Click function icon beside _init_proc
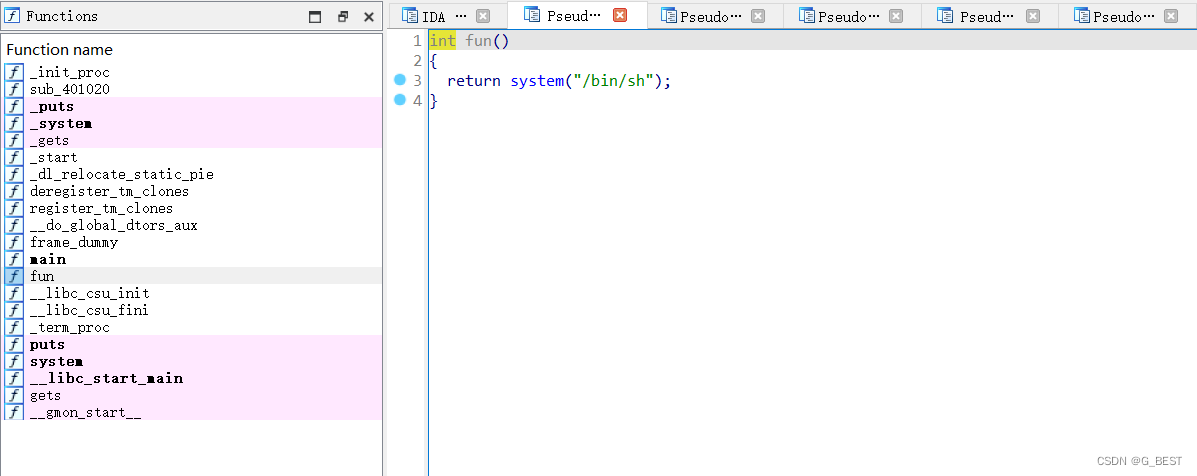Viewport: 1197px width, 476px height. (14, 72)
